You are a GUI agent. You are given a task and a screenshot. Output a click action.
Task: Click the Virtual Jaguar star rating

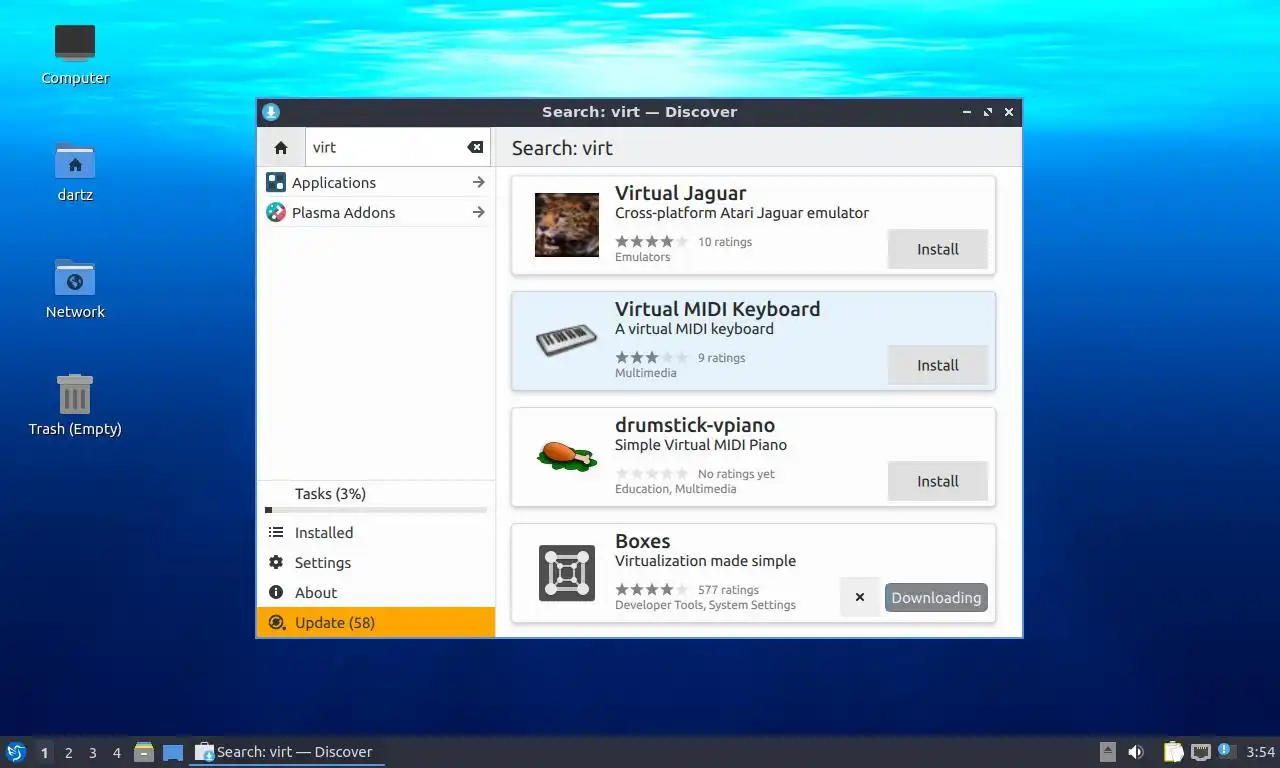click(x=651, y=241)
